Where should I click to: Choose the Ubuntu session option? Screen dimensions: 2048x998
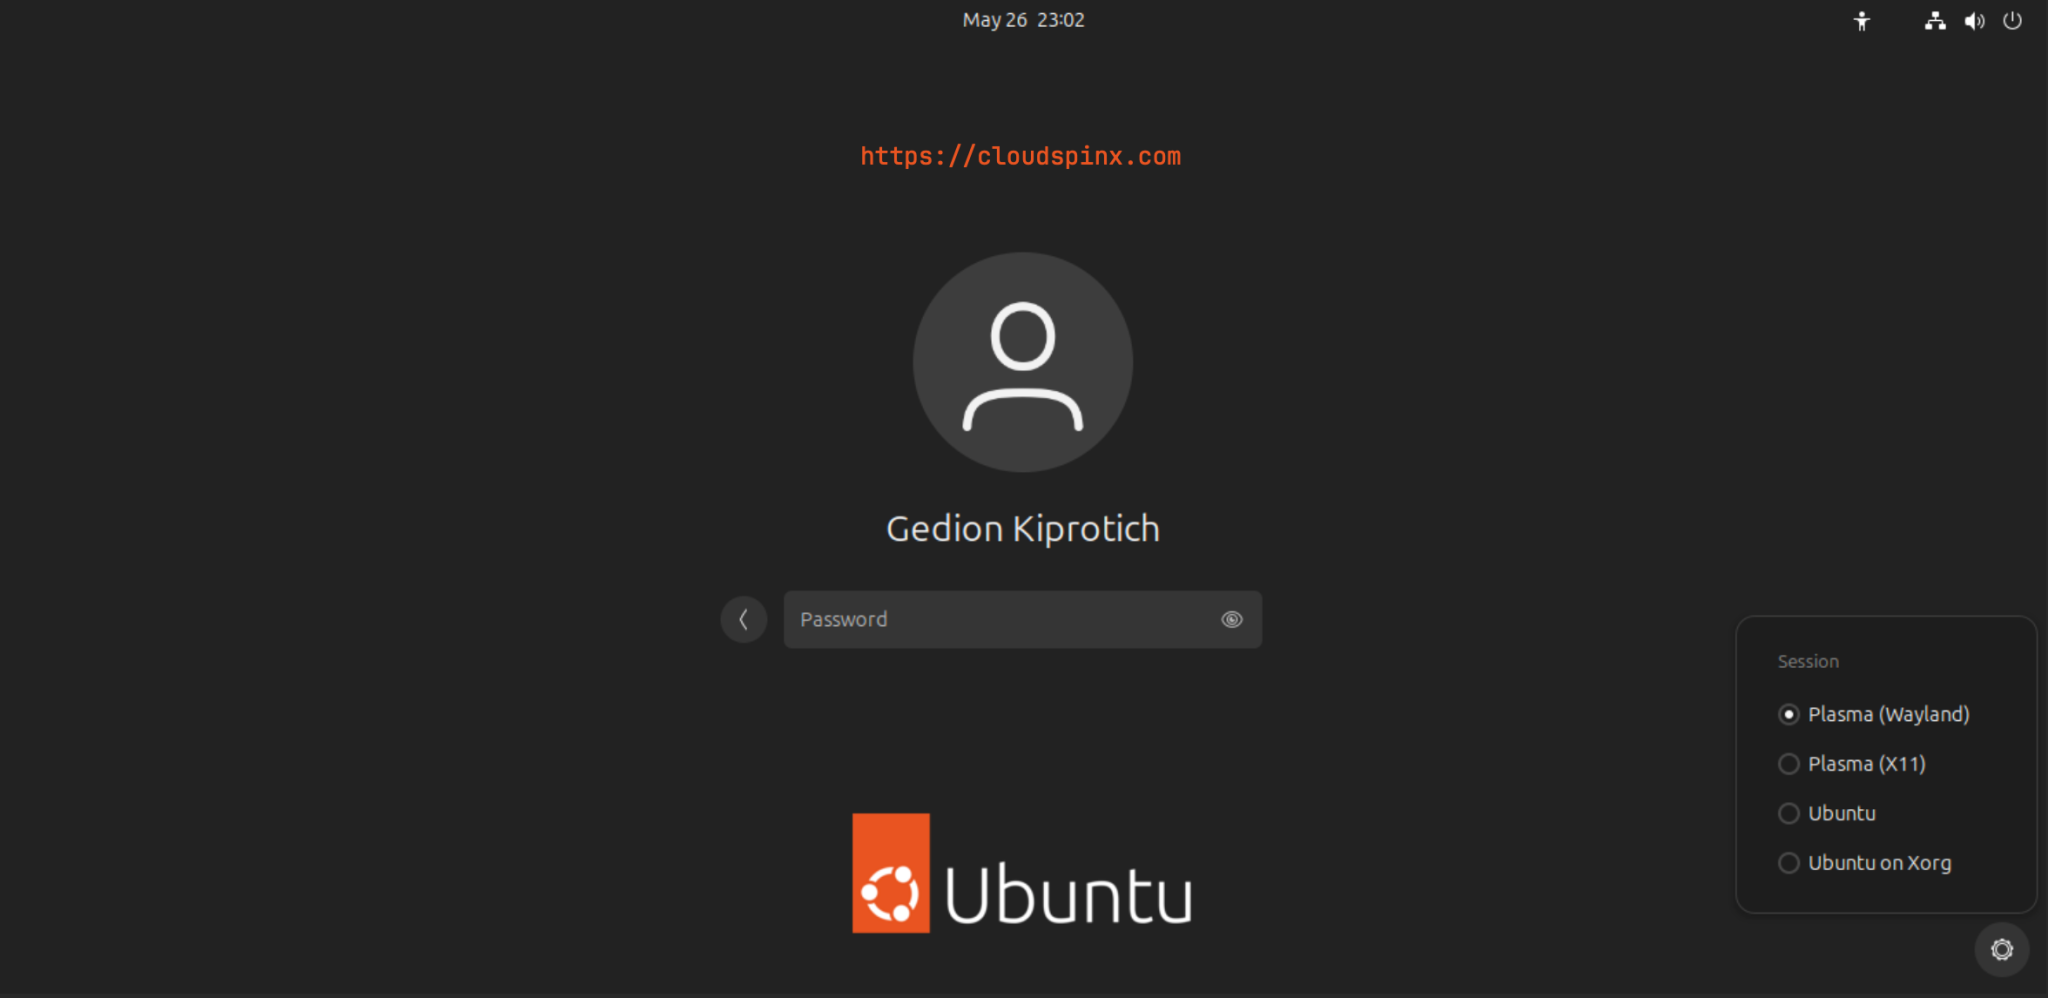1789,813
